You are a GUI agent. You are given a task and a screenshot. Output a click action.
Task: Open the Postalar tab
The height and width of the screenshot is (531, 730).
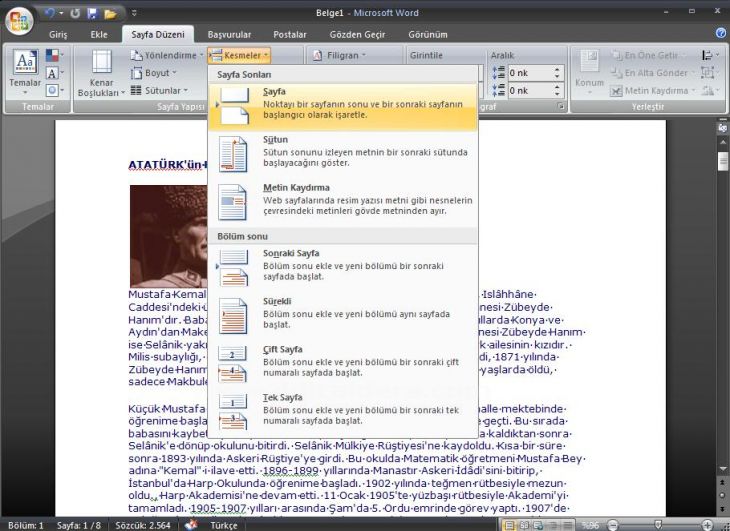[x=290, y=34]
